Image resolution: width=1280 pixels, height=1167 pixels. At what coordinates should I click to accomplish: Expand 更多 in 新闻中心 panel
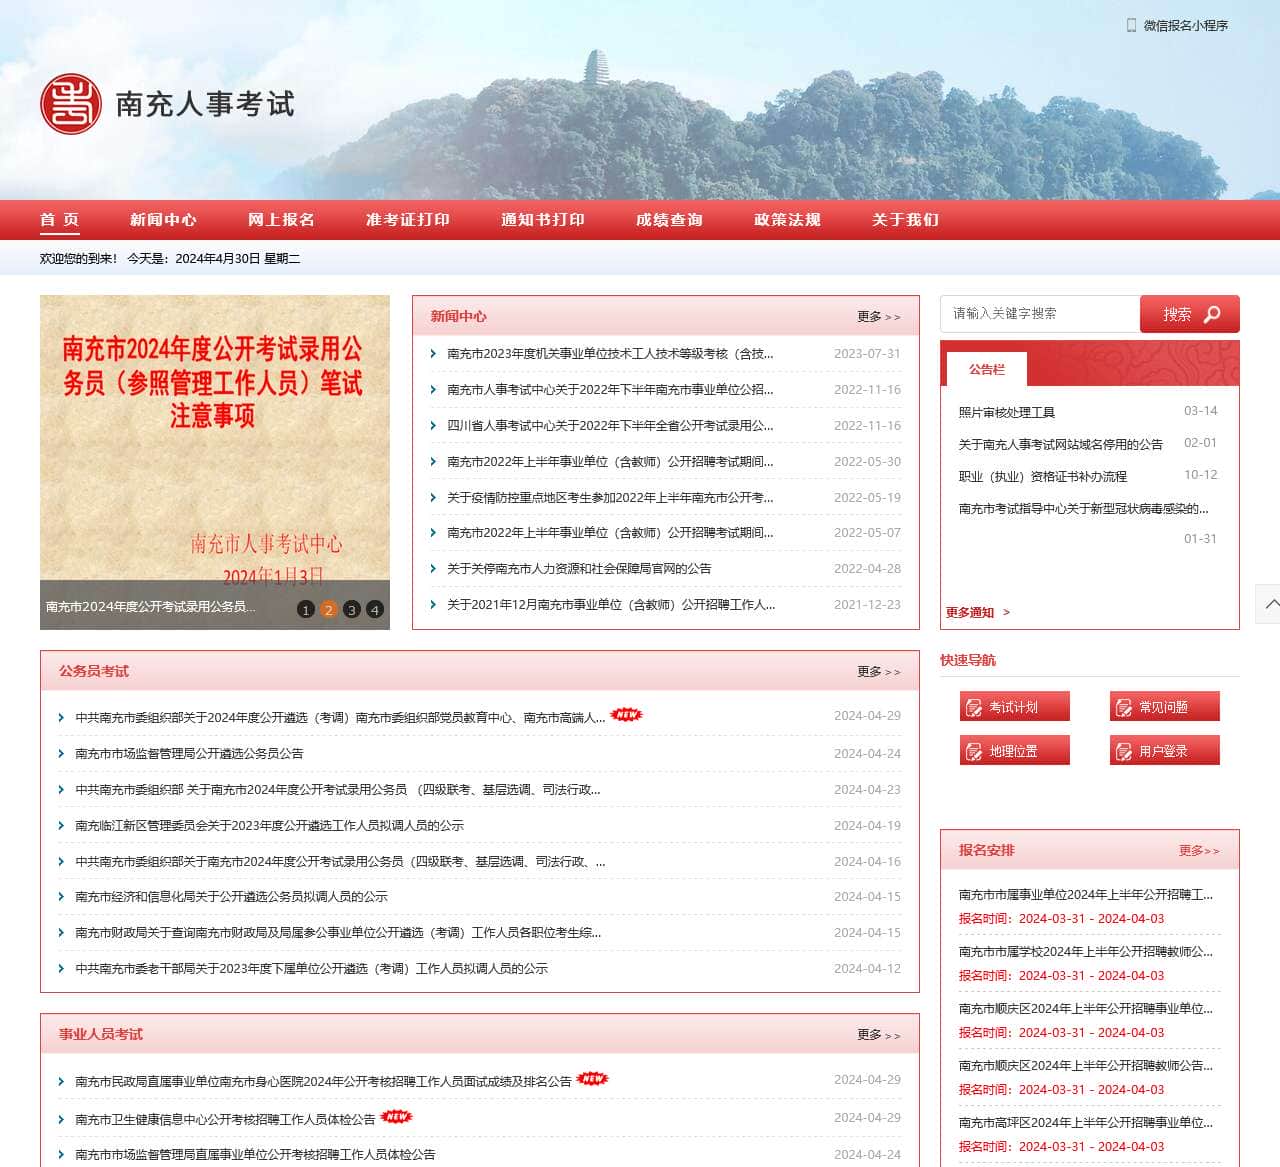click(x=879, y=317)
